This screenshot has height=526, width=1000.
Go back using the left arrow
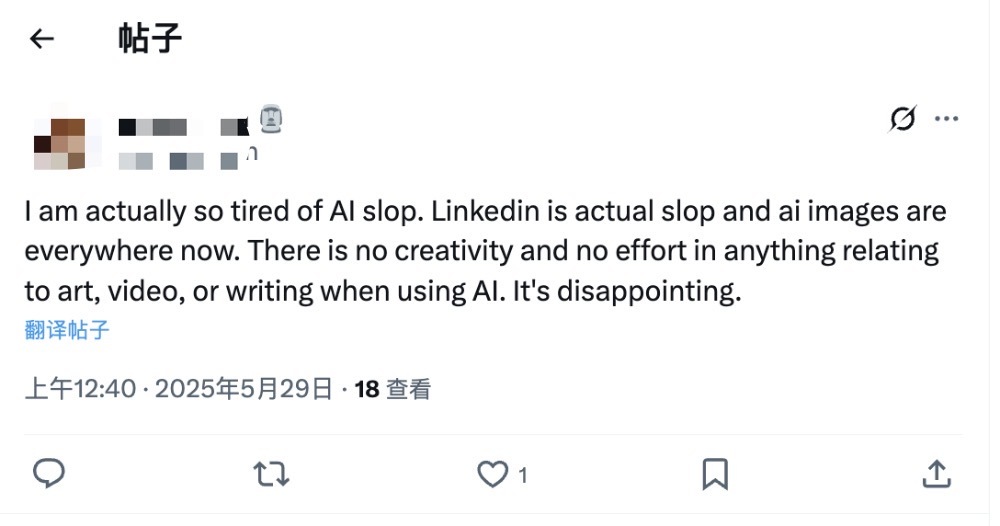(x=41, y=39)
